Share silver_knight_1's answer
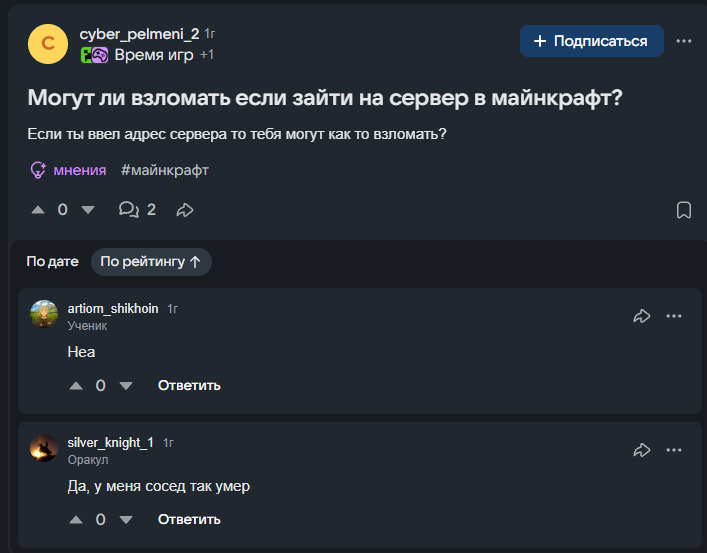Screen dimensions: 707x553 tap(642, 450)
